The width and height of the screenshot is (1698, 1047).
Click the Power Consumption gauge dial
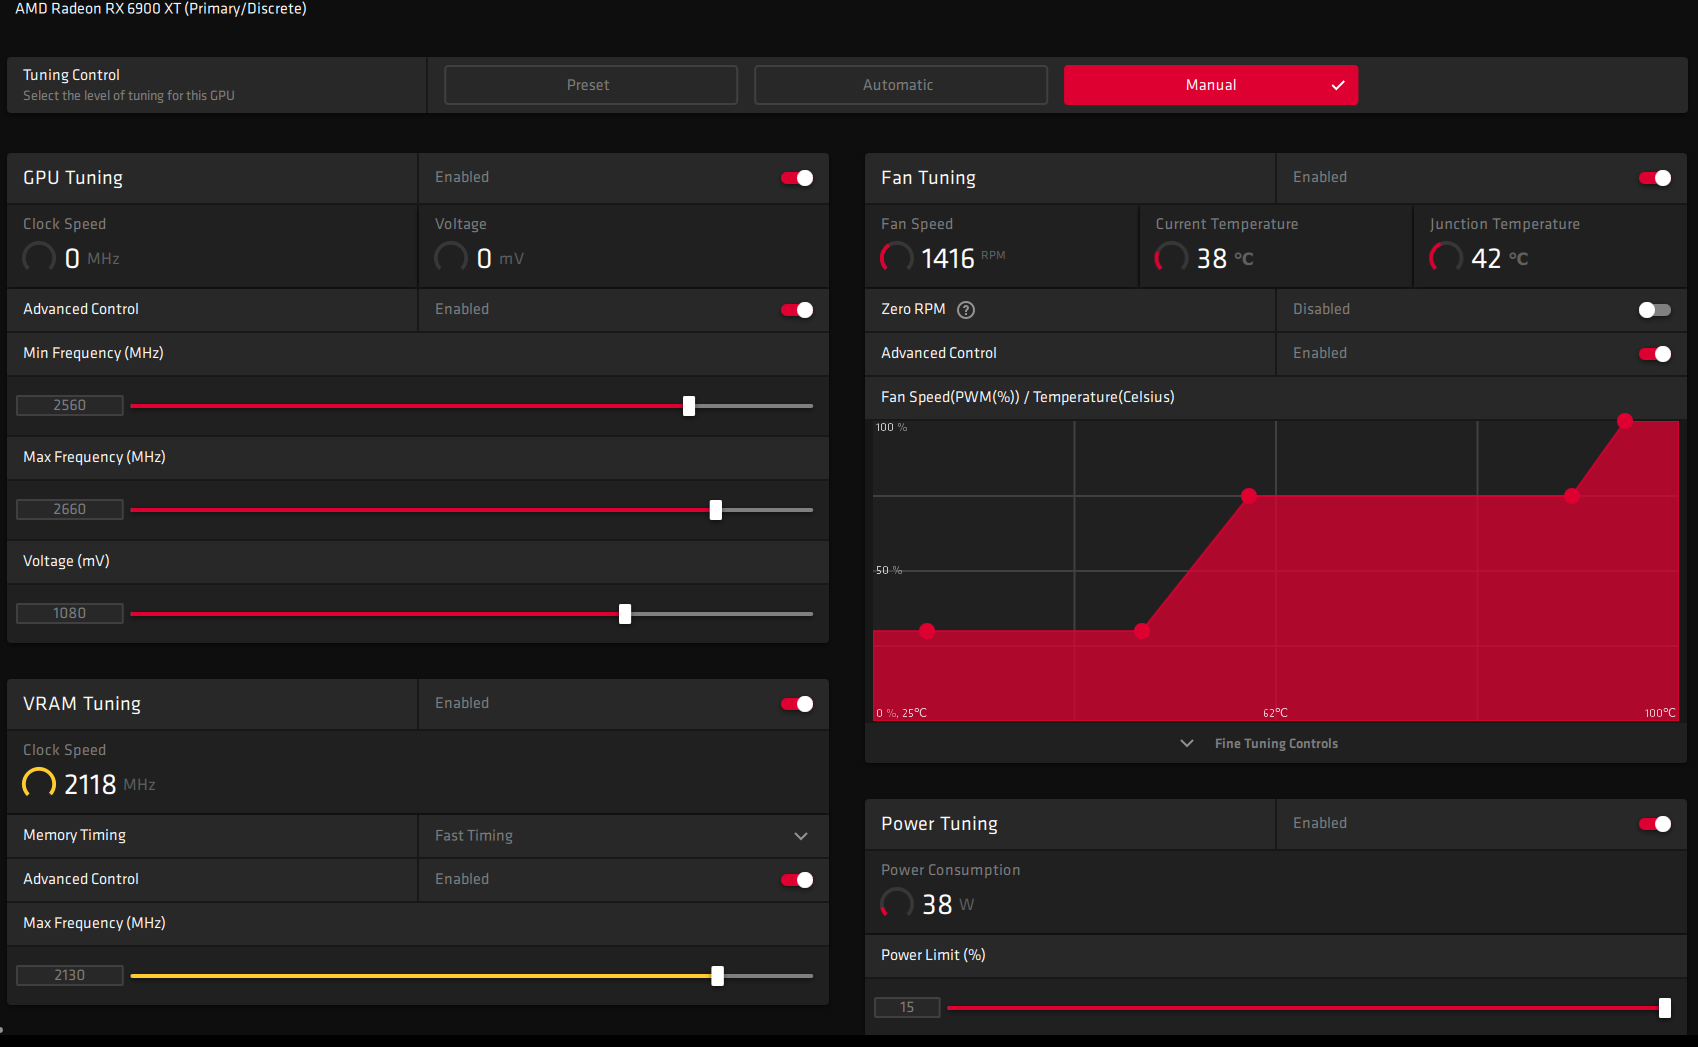click(x=897, y=904)
